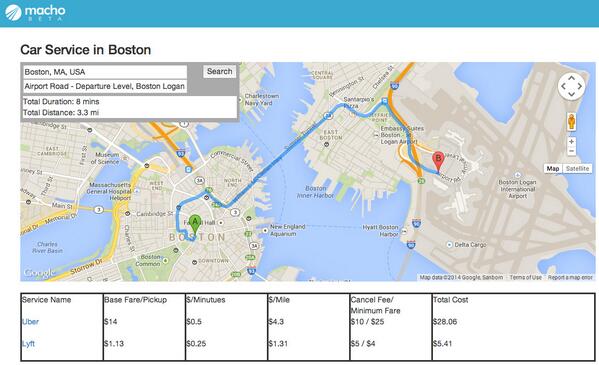Click the Museum of Science map label

pos(104,158)
